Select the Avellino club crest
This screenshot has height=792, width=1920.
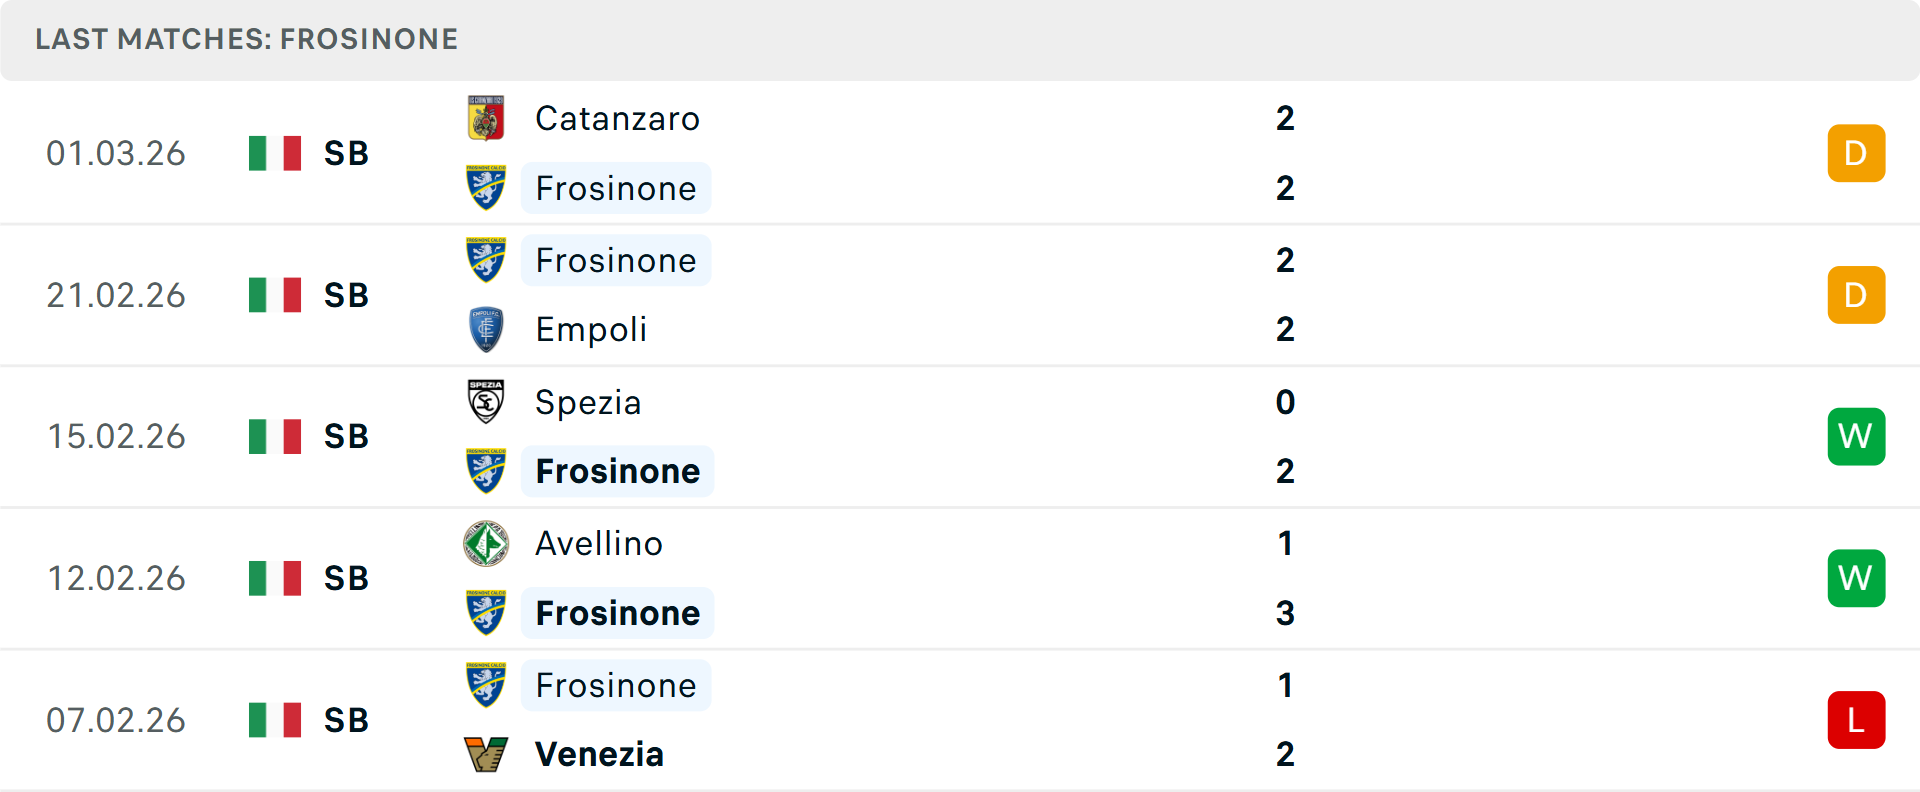pyautogui.click(x=485, y=543)
